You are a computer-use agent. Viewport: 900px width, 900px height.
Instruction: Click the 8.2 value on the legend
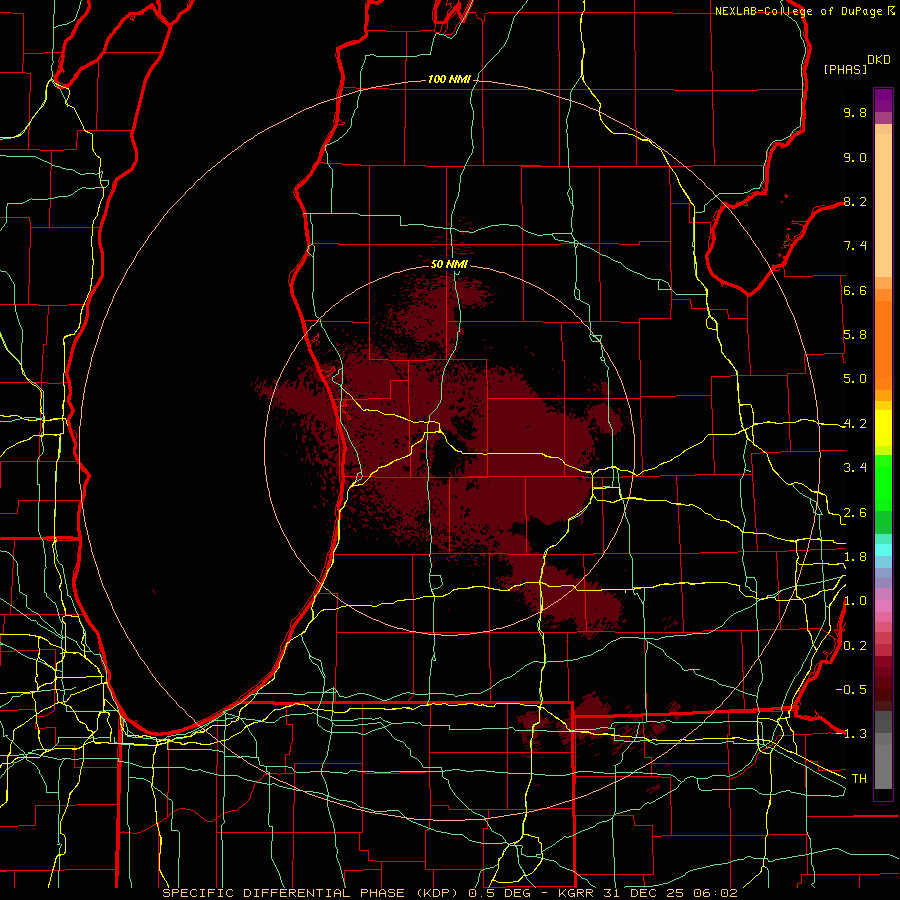(855, 201)
